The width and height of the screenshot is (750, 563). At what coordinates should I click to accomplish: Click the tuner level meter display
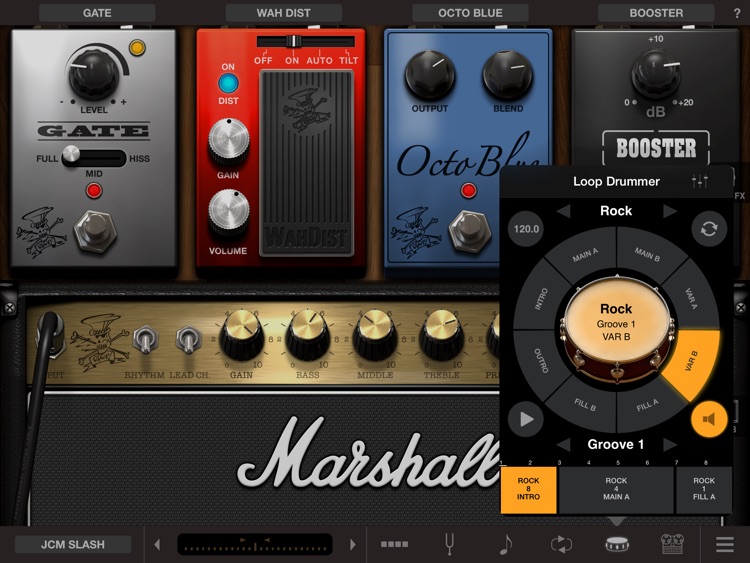[254, 544]
